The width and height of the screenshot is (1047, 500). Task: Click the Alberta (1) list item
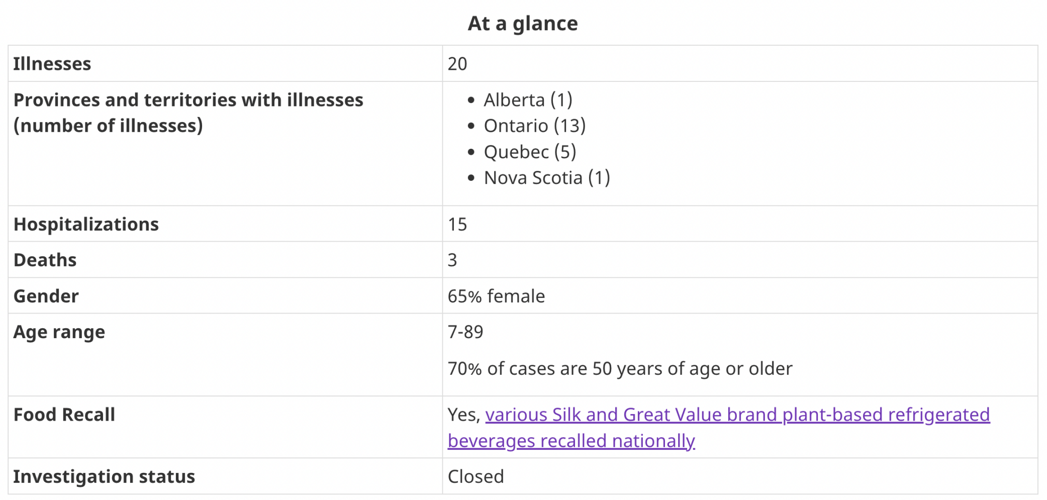(x=527, y=100)
